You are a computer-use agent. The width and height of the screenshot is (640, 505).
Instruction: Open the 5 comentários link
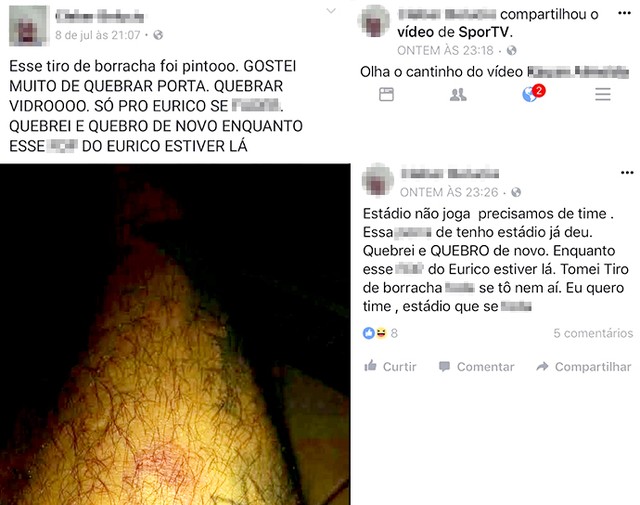593,333
